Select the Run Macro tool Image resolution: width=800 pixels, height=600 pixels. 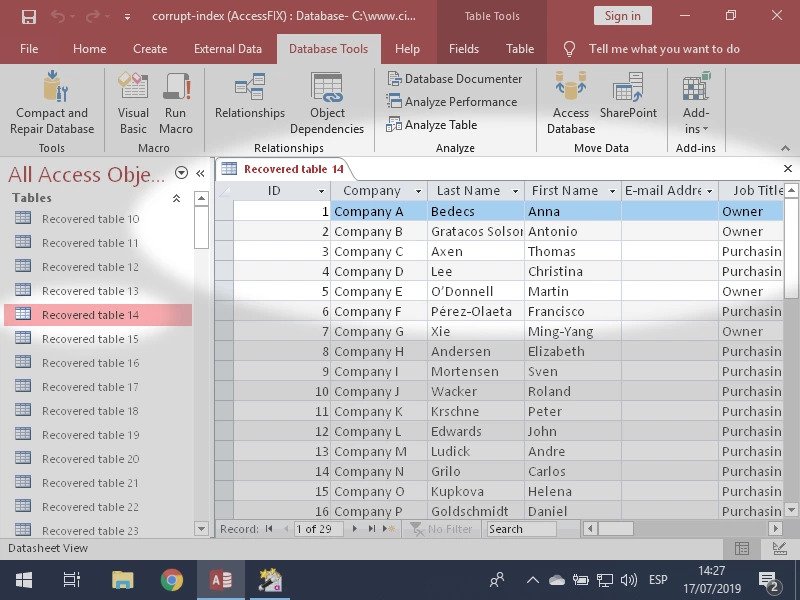(x=176, y=100)
